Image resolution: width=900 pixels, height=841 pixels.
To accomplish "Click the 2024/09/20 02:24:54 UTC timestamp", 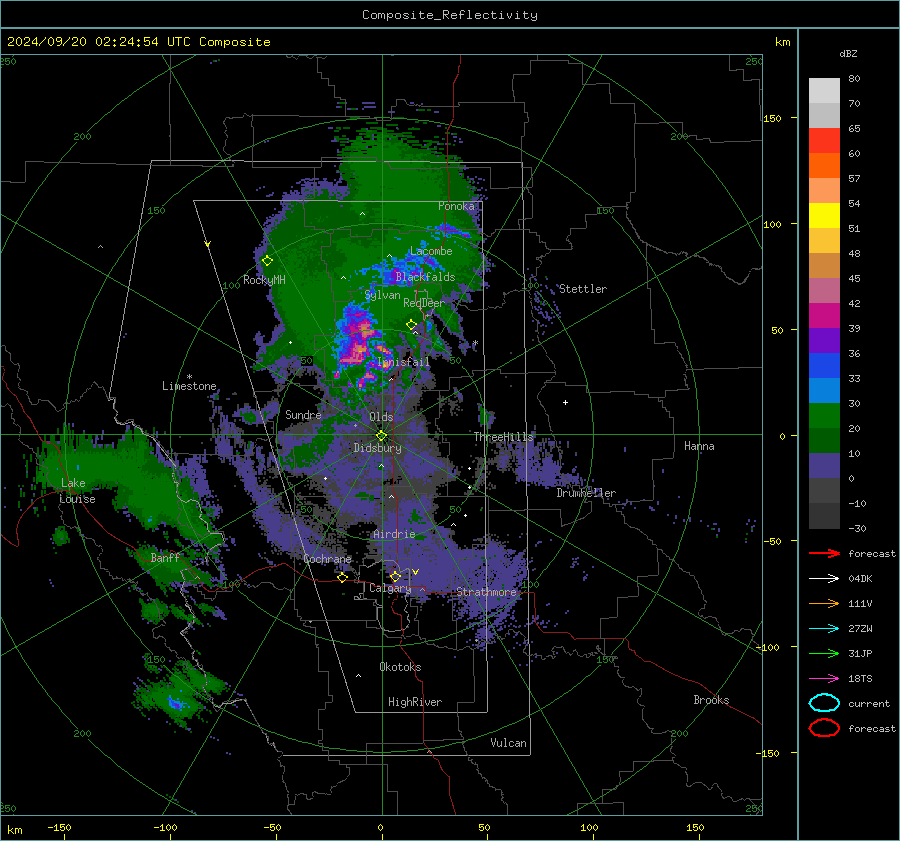I will click(139, 42).
